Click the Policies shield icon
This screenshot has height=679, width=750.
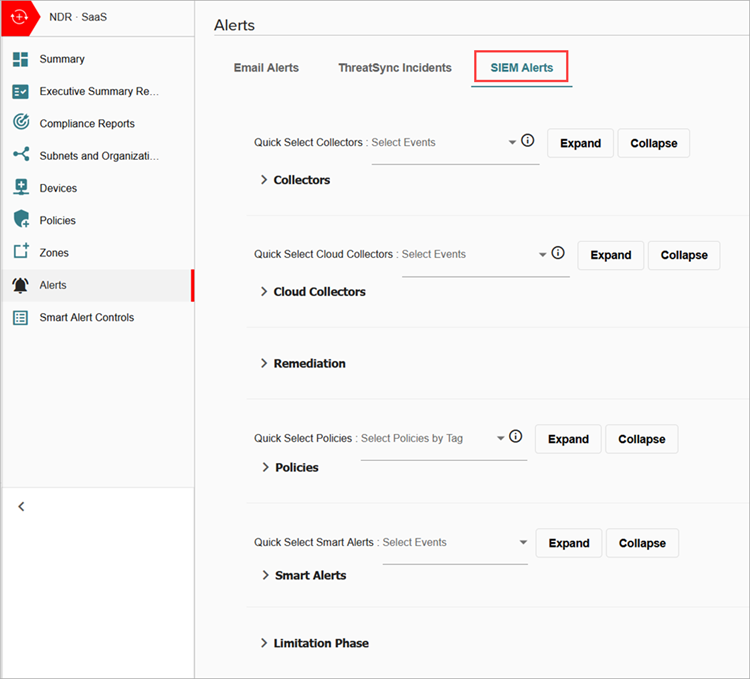(22, 219)
